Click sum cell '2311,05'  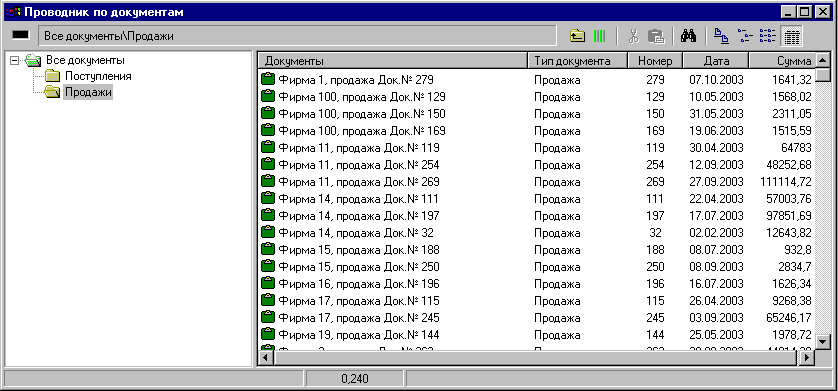coord(792,114)
